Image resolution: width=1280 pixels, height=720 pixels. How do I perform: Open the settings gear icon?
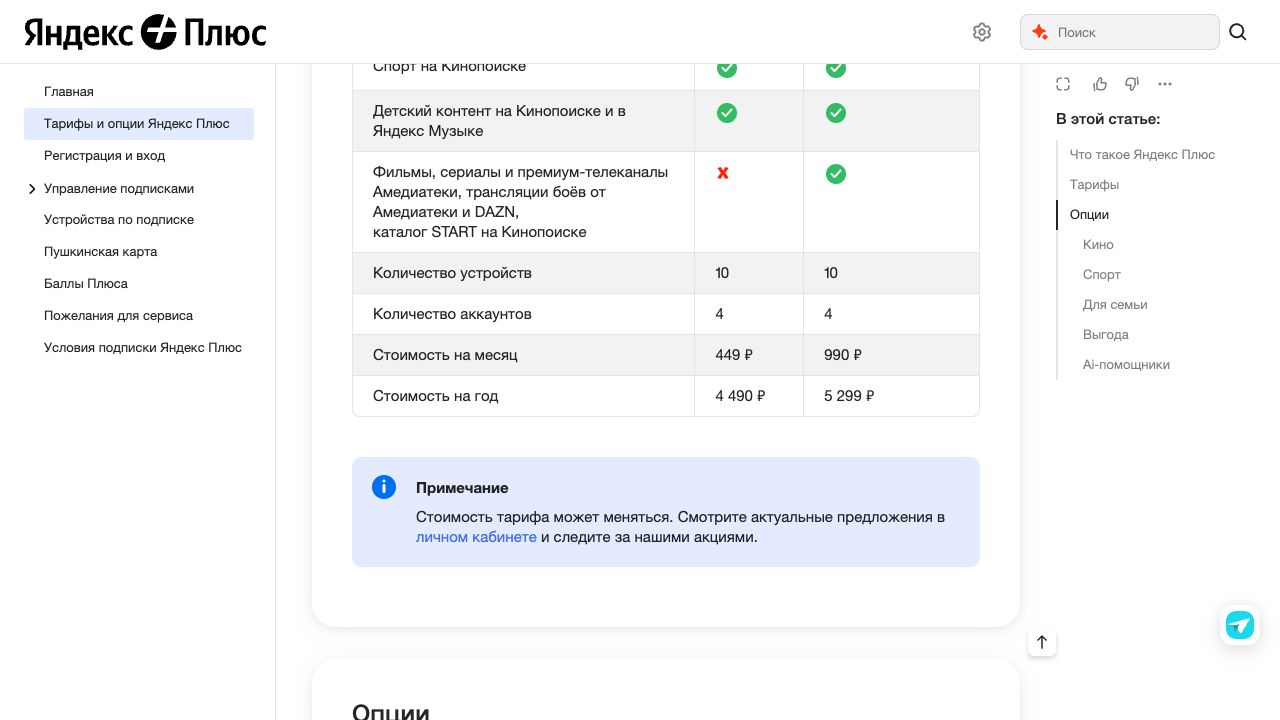(982, 32)
